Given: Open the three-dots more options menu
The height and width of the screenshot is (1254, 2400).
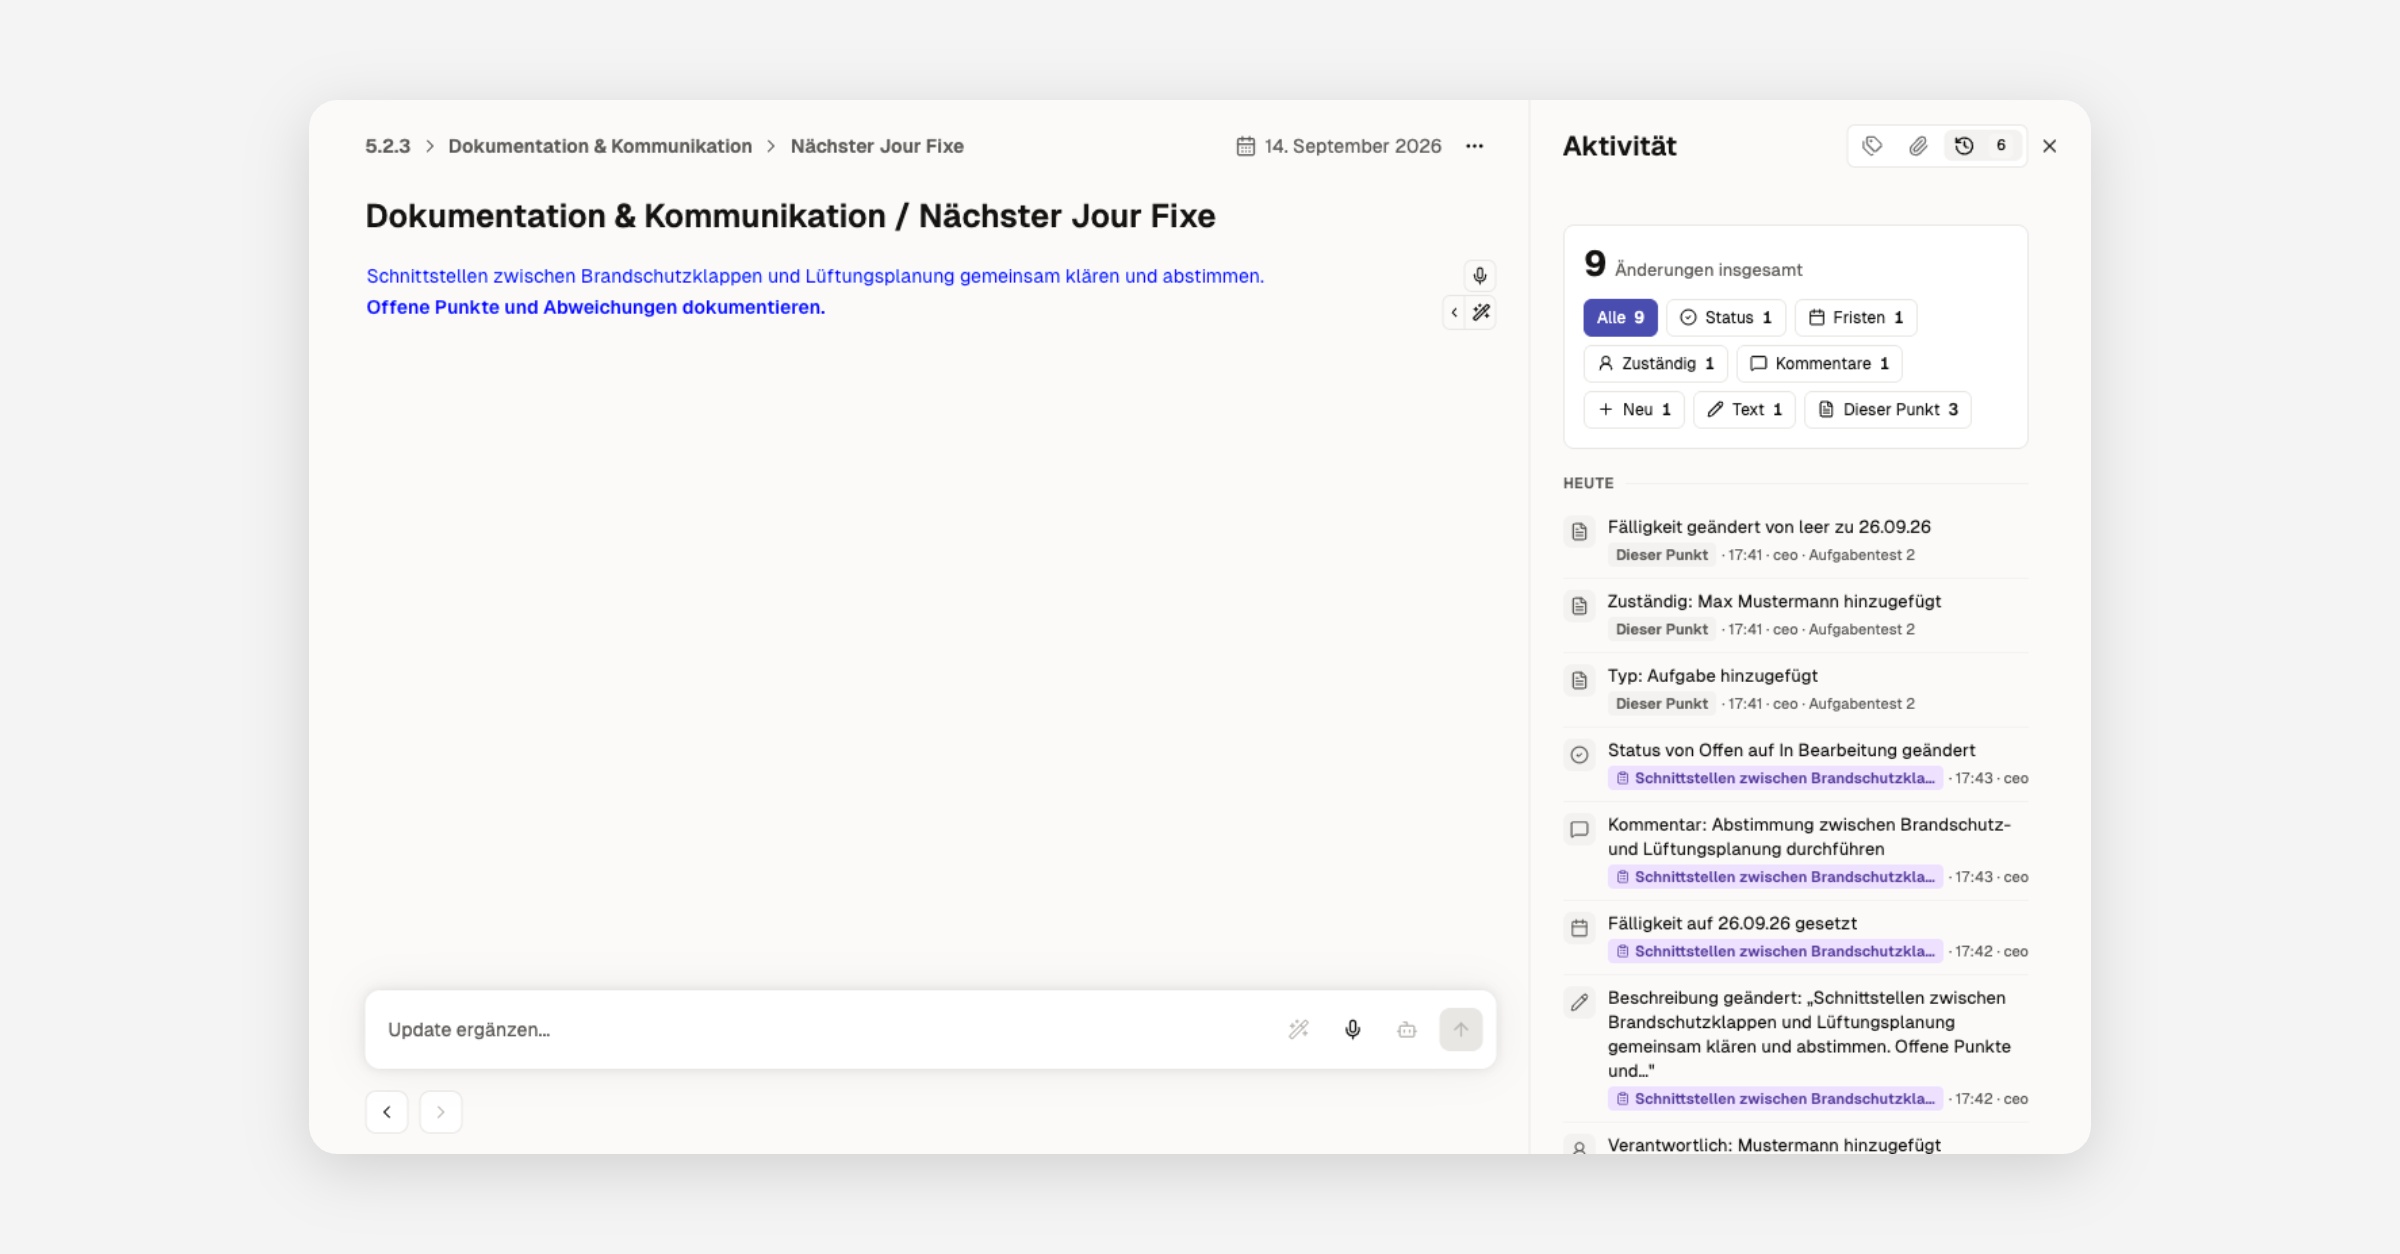Looking at the screenshot, I should [1474, 146].
